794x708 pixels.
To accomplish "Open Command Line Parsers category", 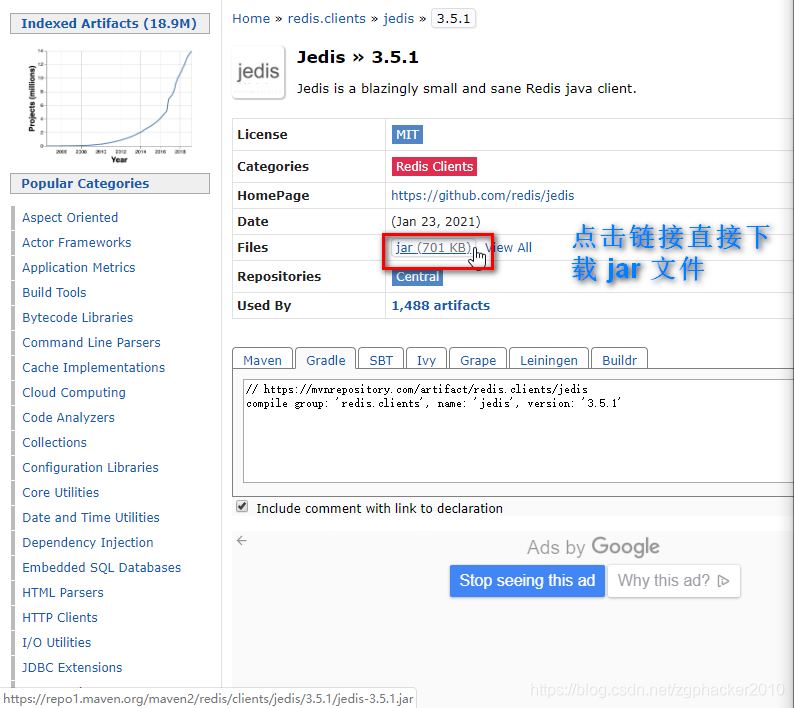I will (x=91, y=342).
